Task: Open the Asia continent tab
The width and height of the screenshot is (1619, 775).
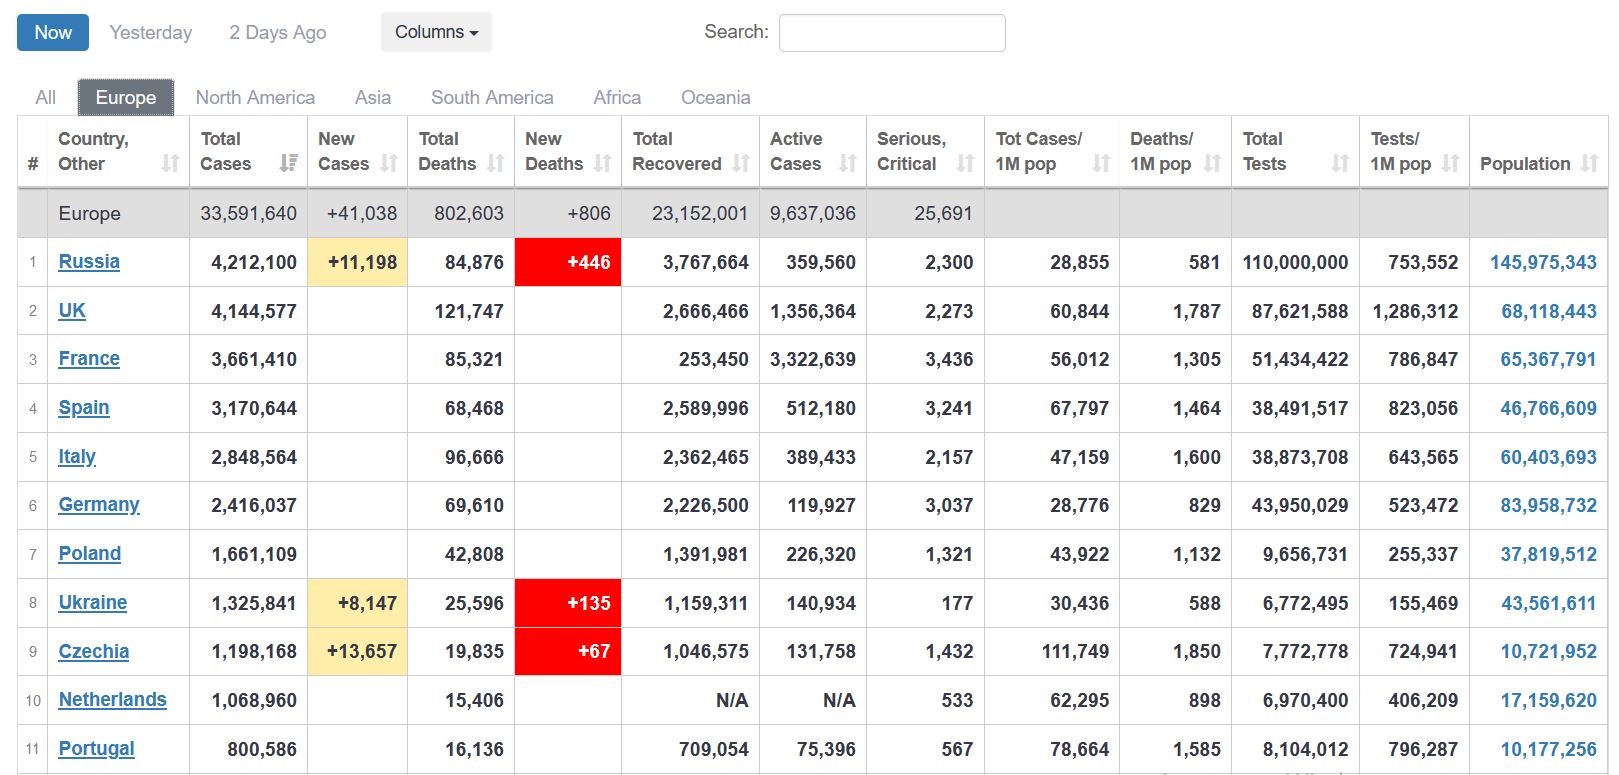Action: (x=372, y=97)
